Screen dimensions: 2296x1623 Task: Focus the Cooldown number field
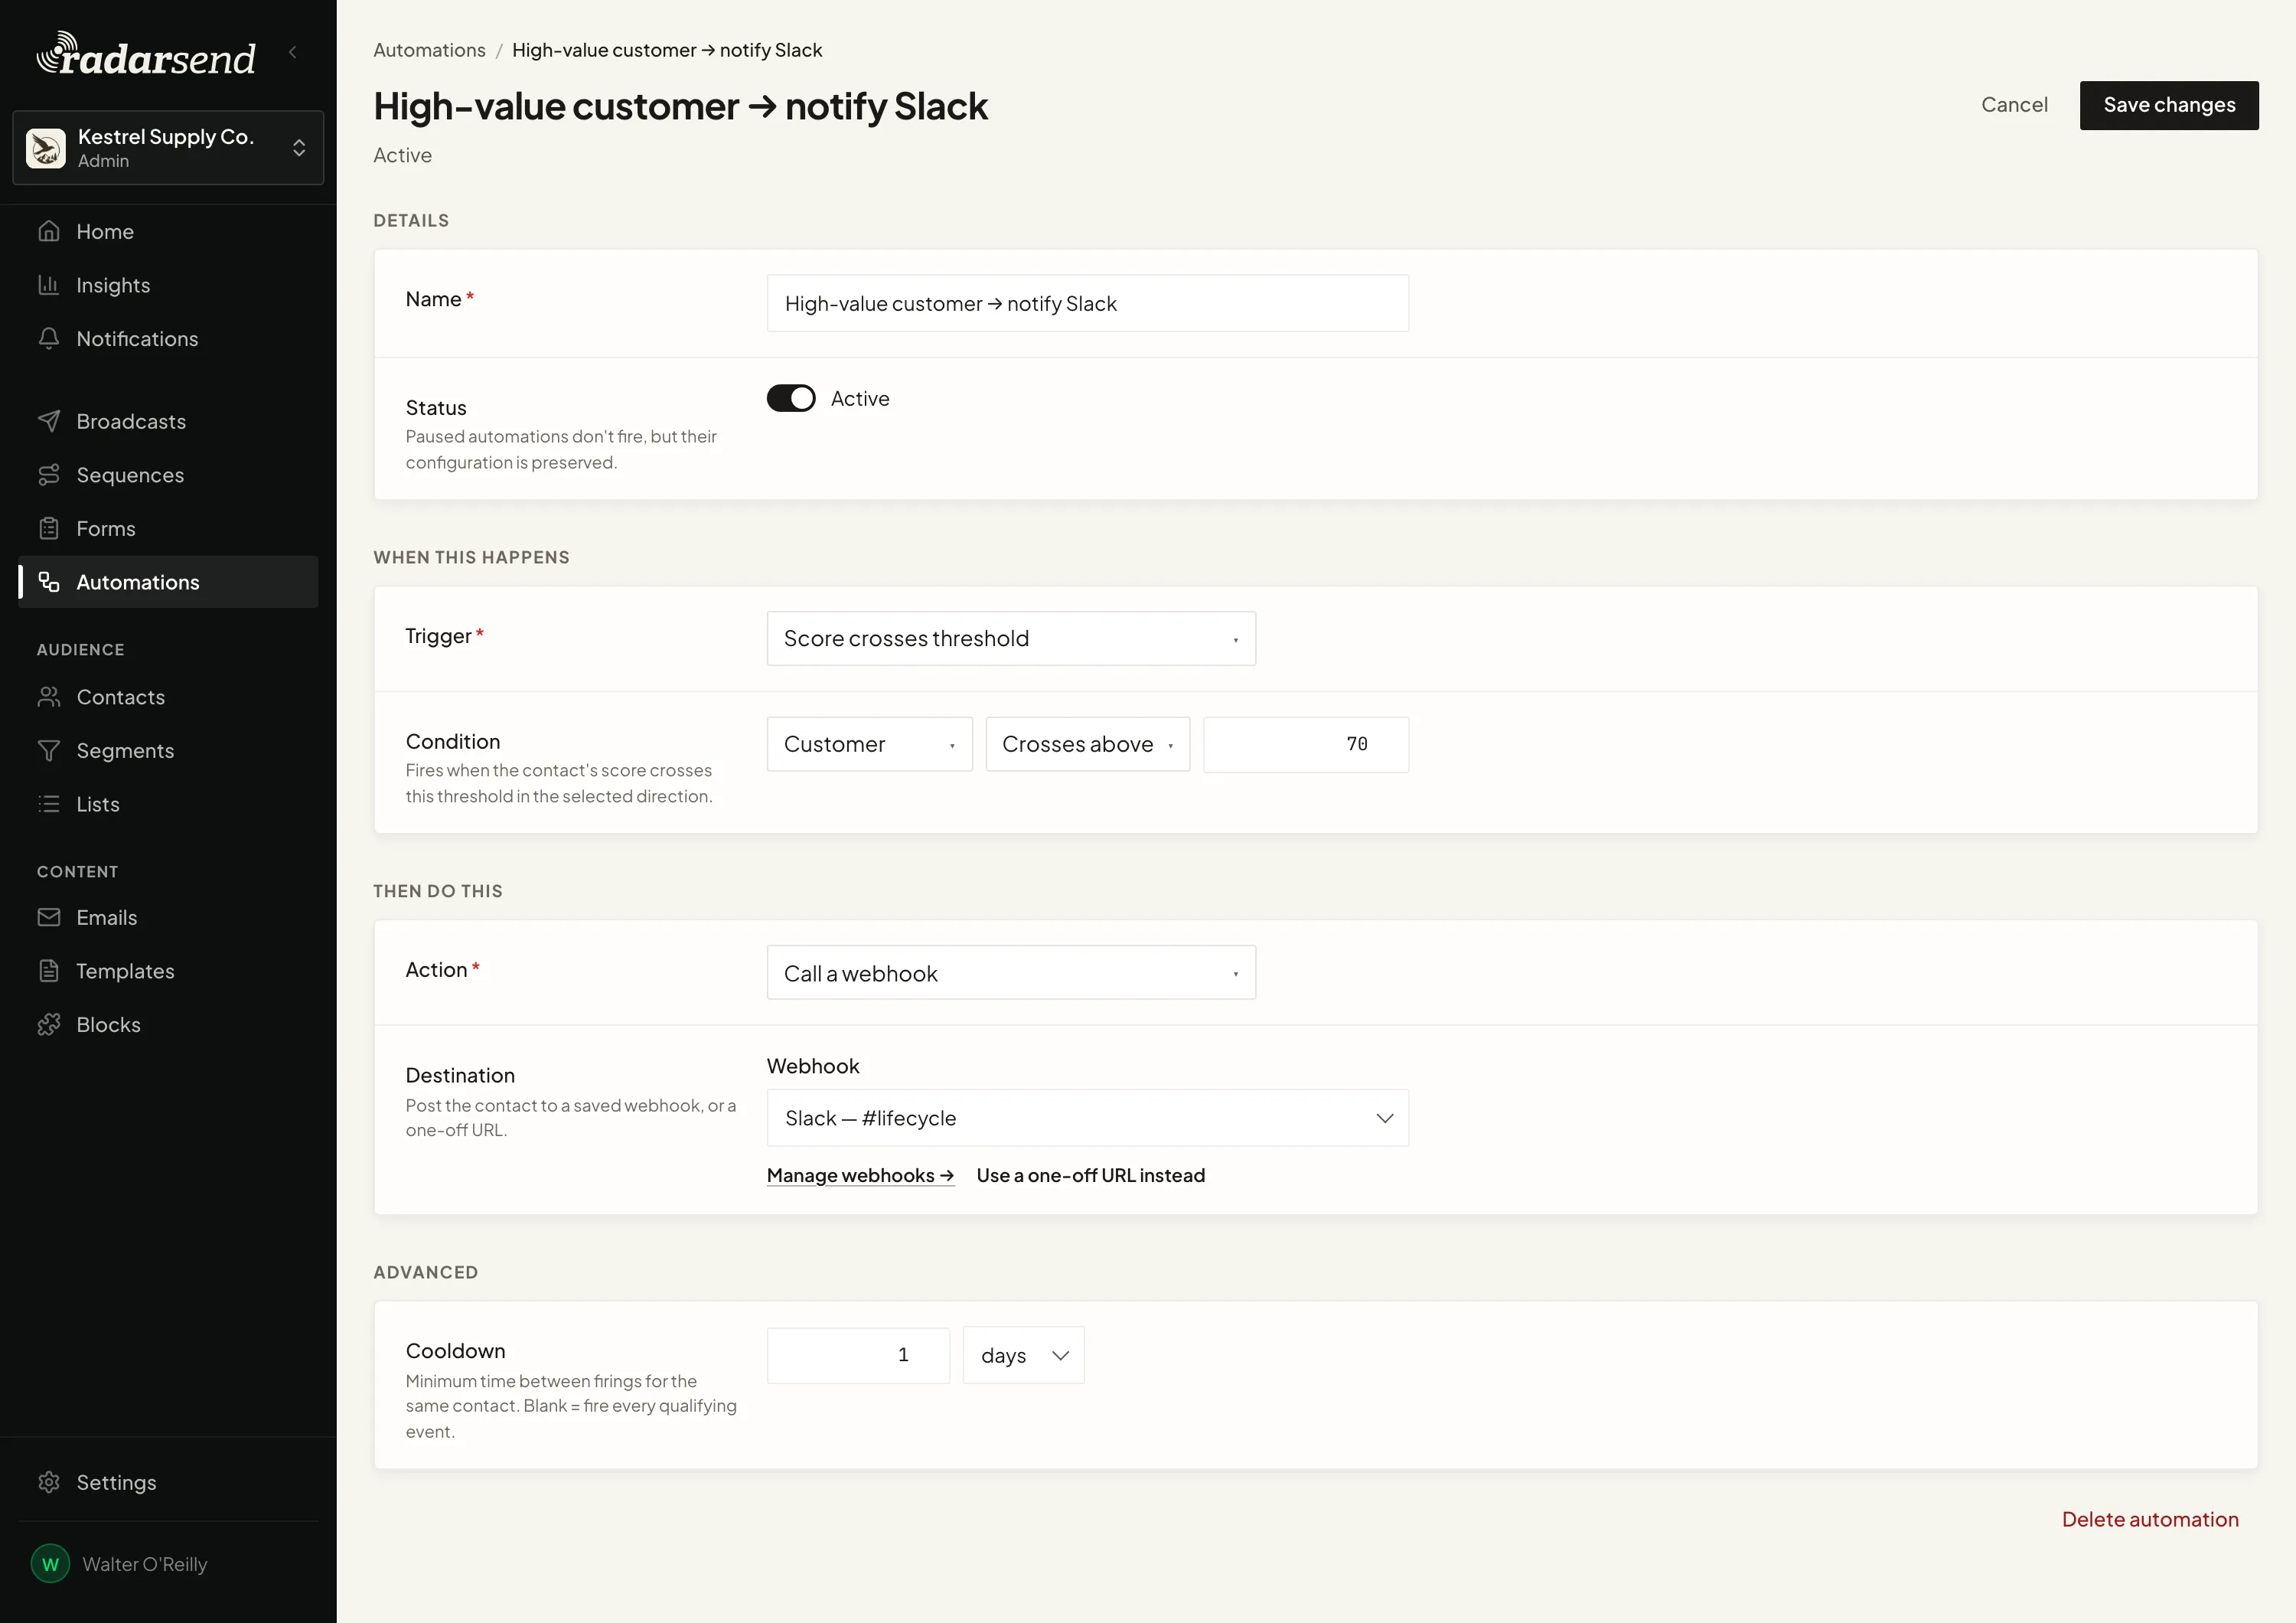858,1355
